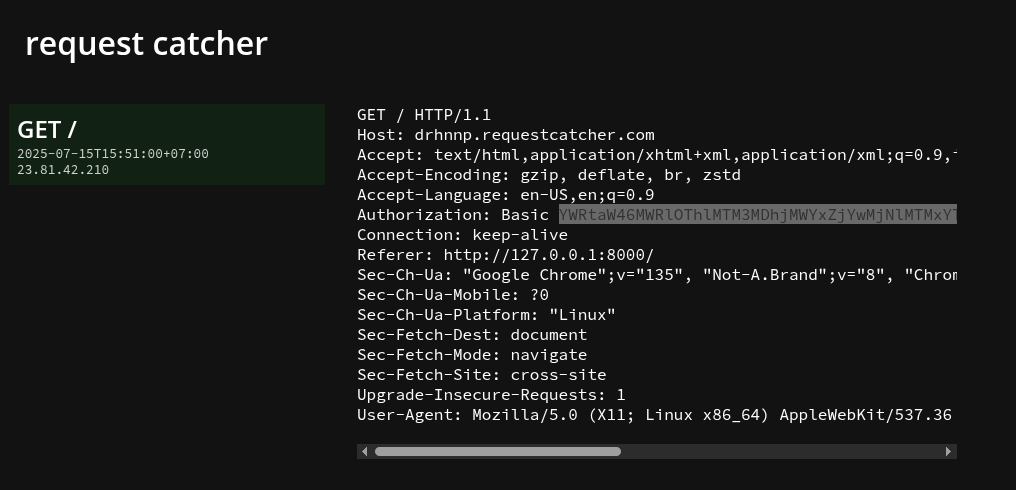The image size is (1016, 490).
Task: Click the empty scrollbar track area
Action: 781,451
